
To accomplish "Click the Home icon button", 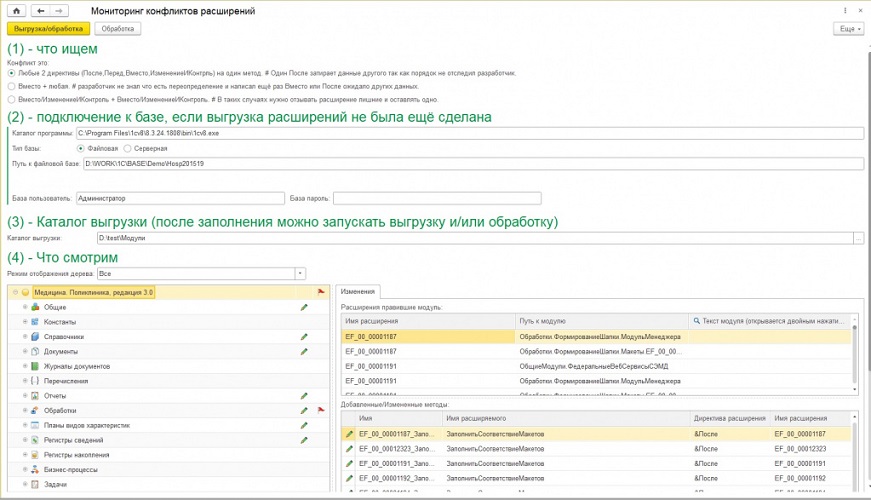I will click(x=15, y=10).
